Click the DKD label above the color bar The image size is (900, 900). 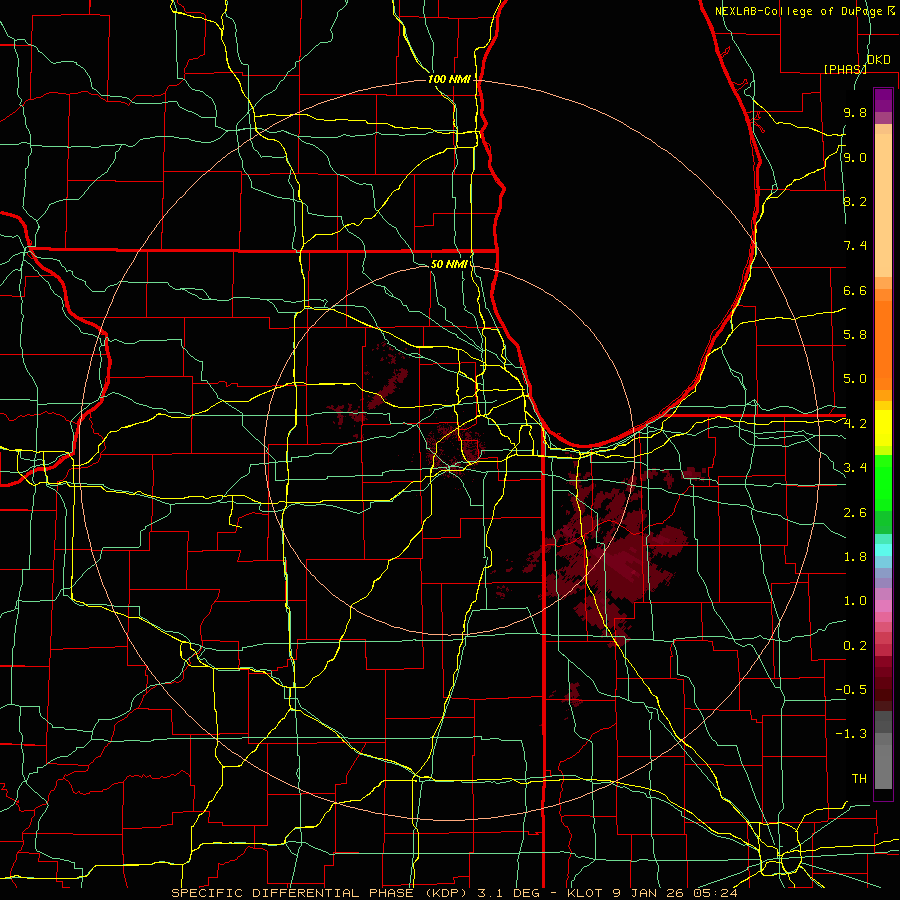(x=879, y=60)
